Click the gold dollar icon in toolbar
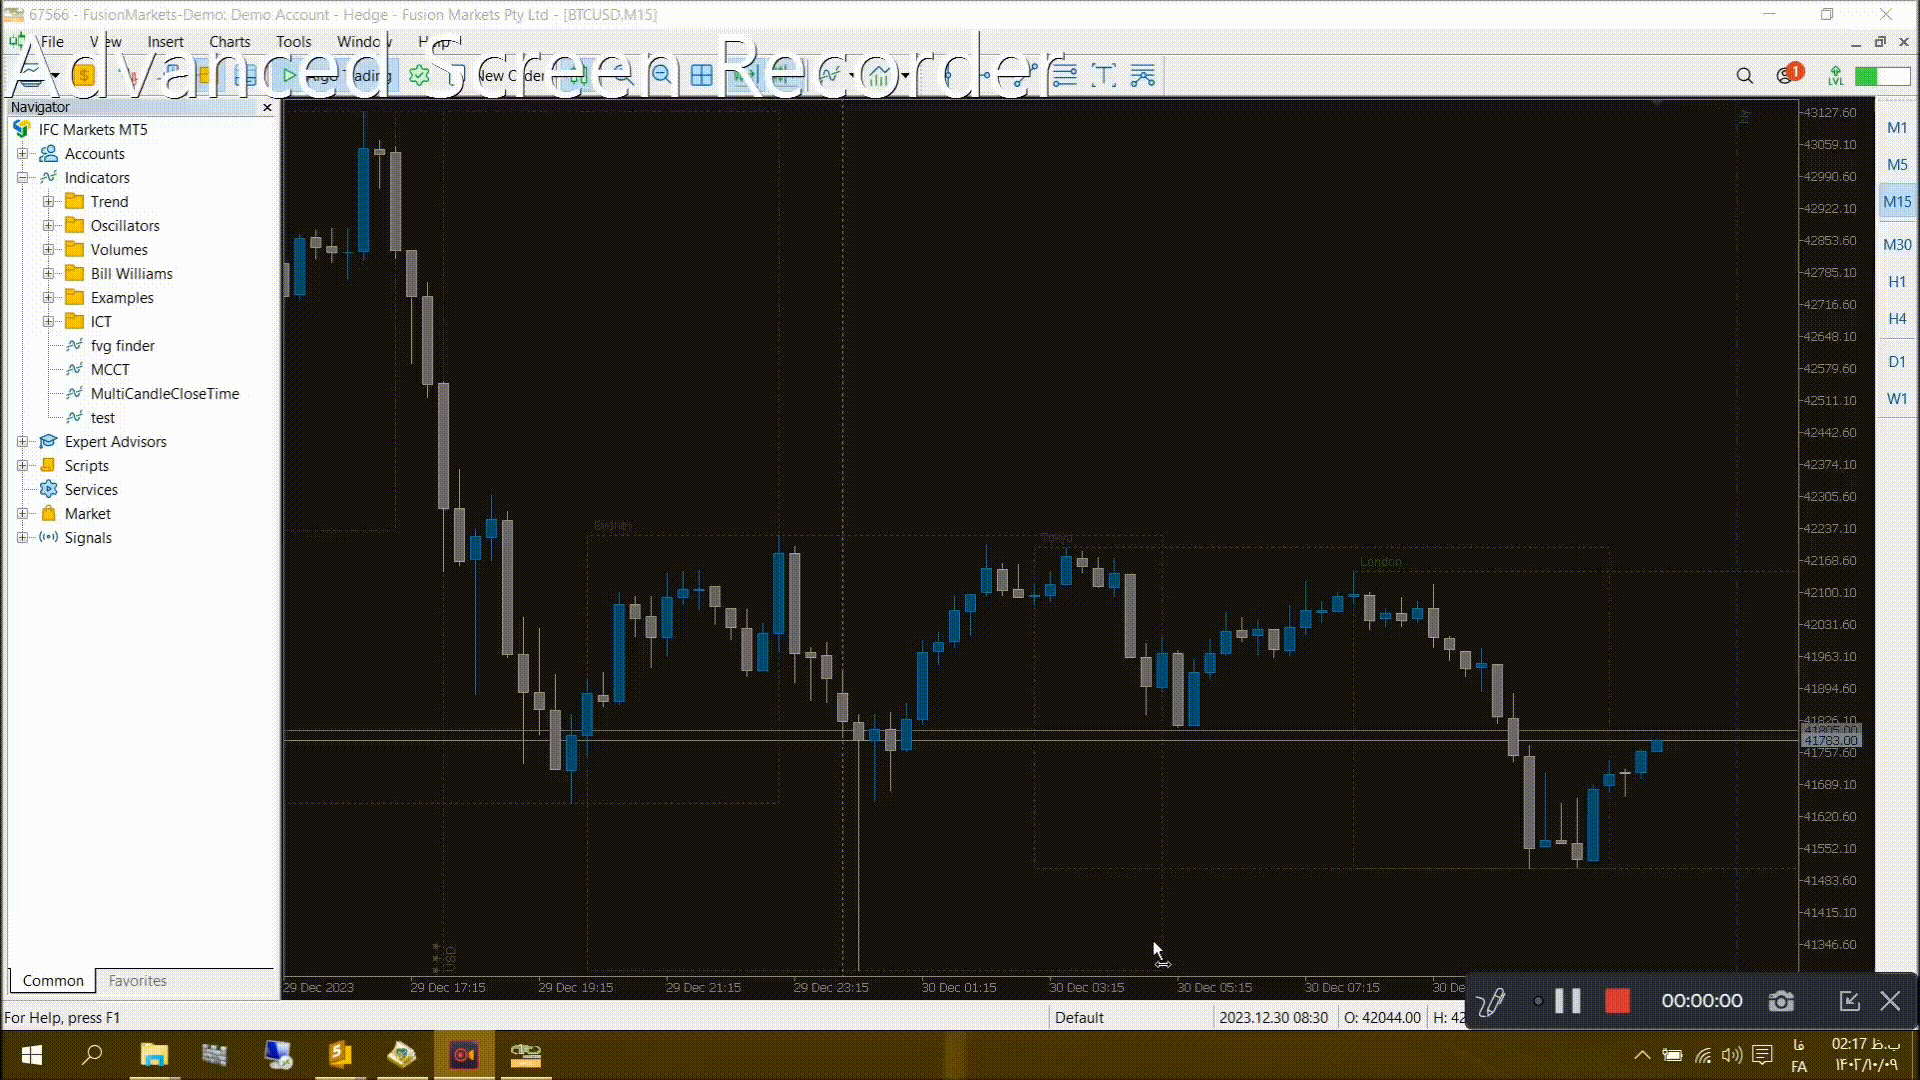This screenshot has height=1080, width=1920. 84,75
